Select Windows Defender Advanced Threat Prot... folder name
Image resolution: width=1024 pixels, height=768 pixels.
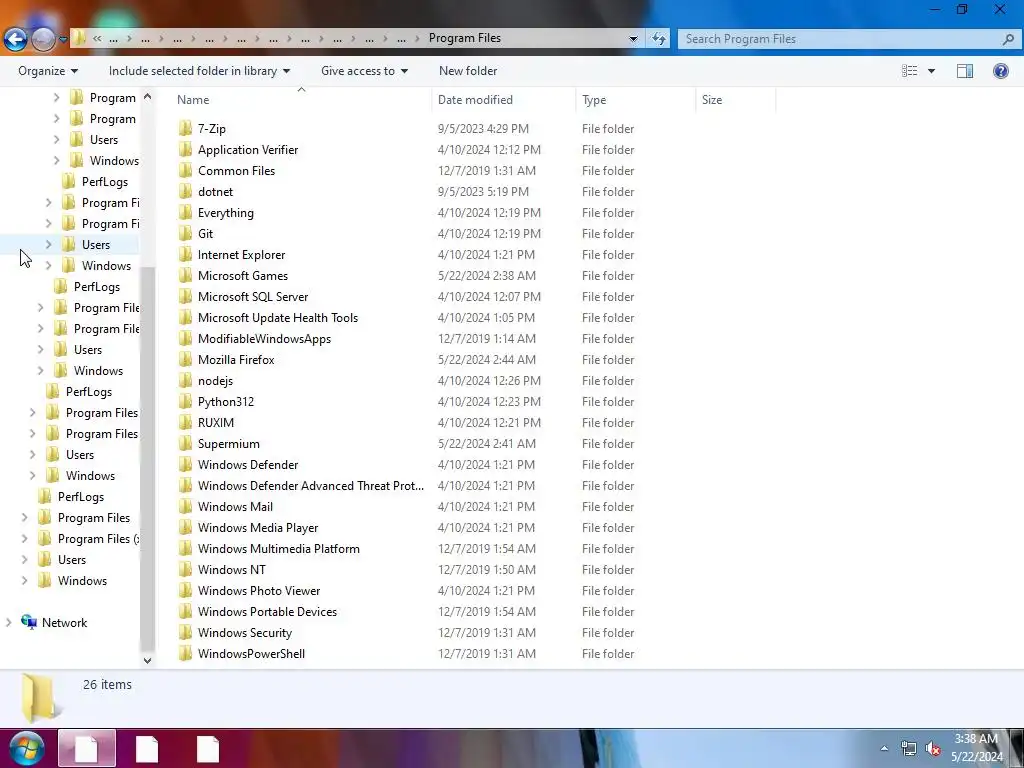click(311, 485)
